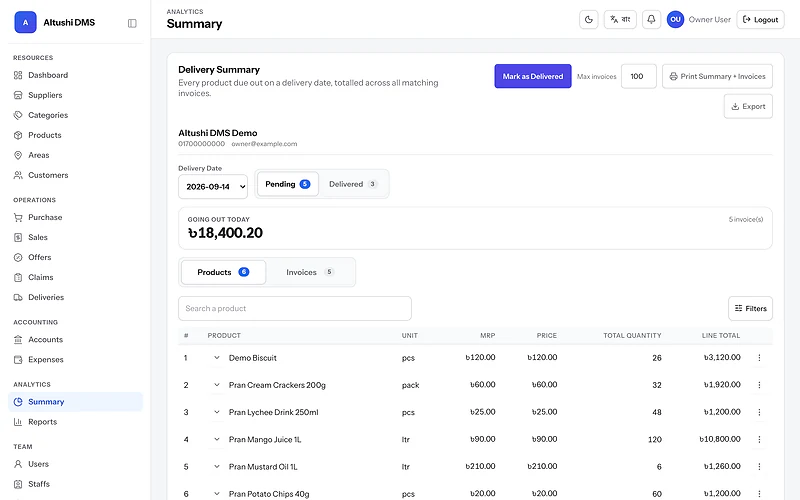800x500 pixels.
Task: Open row menu for Pran Lychee Drink
Action: coord(759,412)
